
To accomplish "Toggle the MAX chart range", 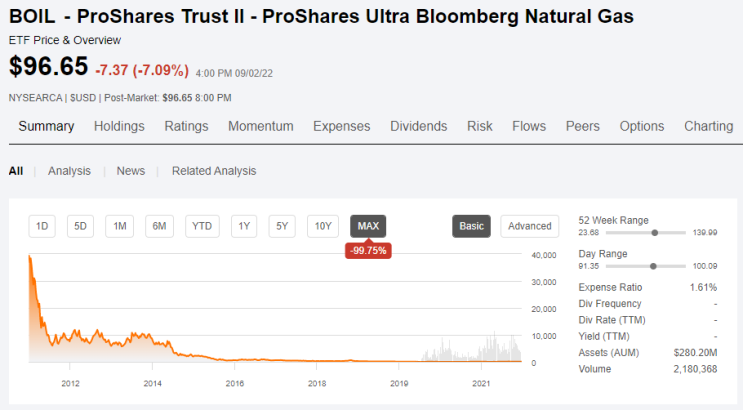I will click(x=368, y=226).
